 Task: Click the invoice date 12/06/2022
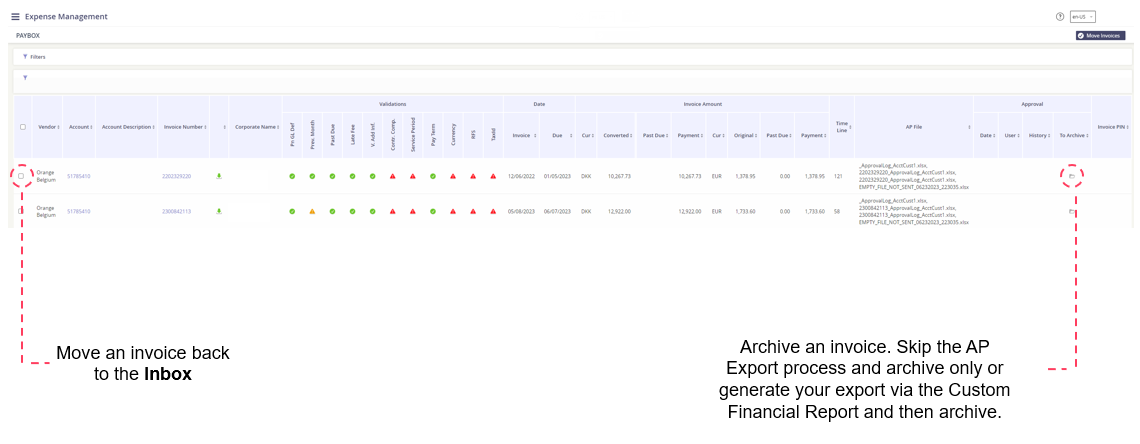click(521, 176)
